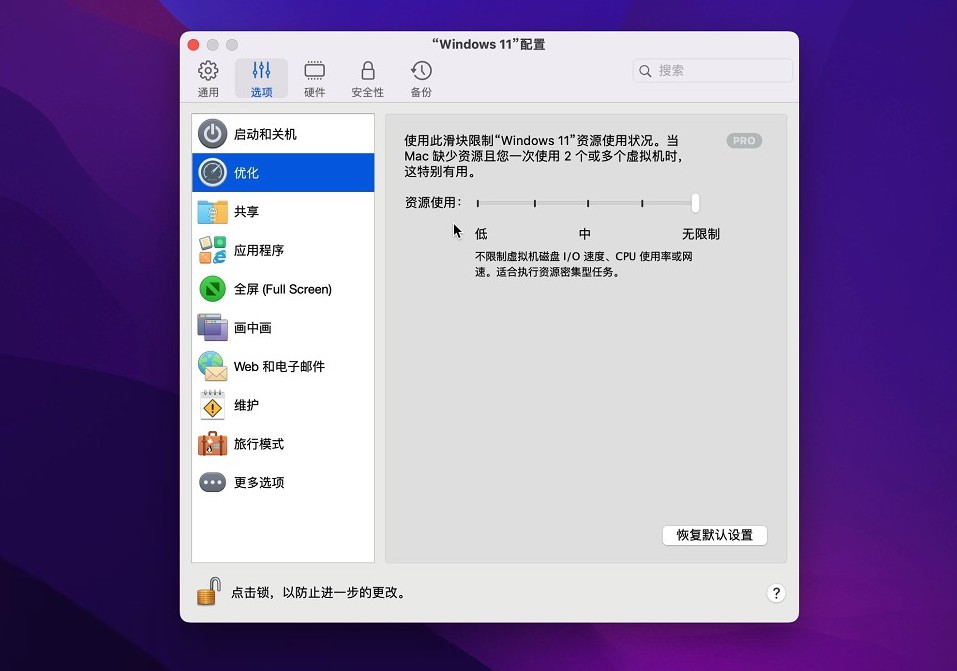957x671 pixels.
Task: Select the Web 和电子邮件 globe icon
Action: tap(212, 366)
